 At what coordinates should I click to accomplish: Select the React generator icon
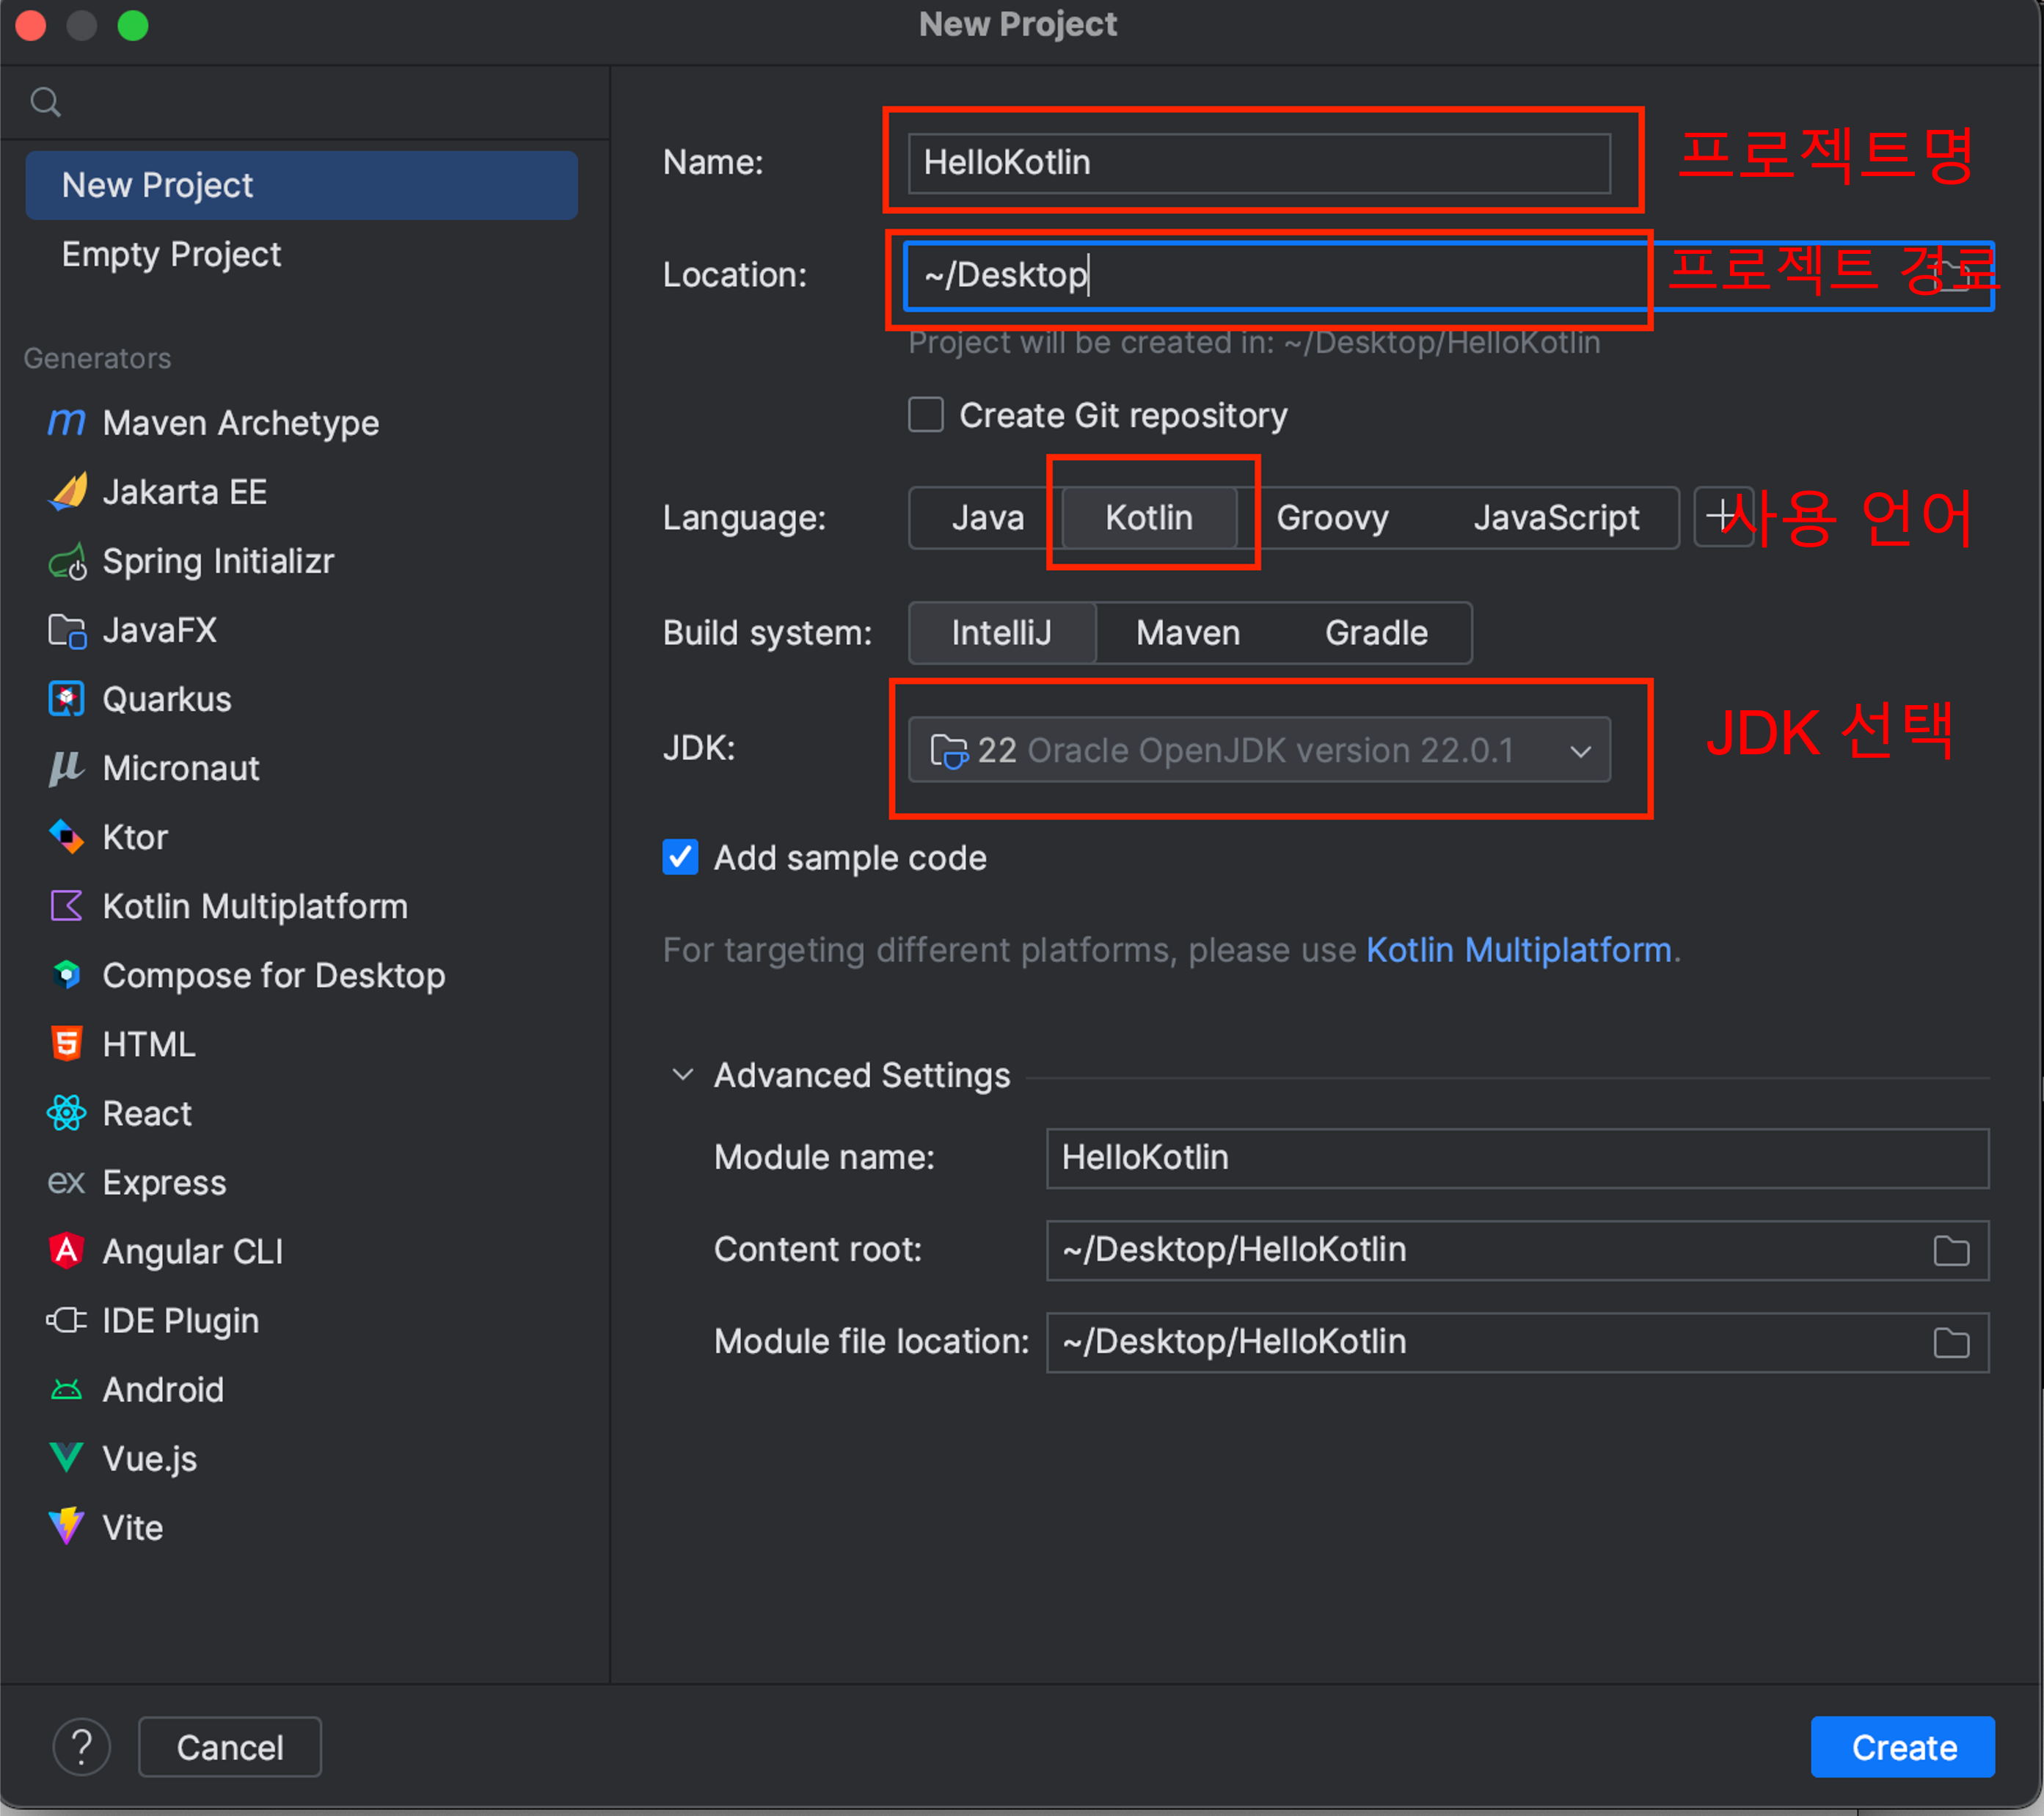pos(66,1113)
